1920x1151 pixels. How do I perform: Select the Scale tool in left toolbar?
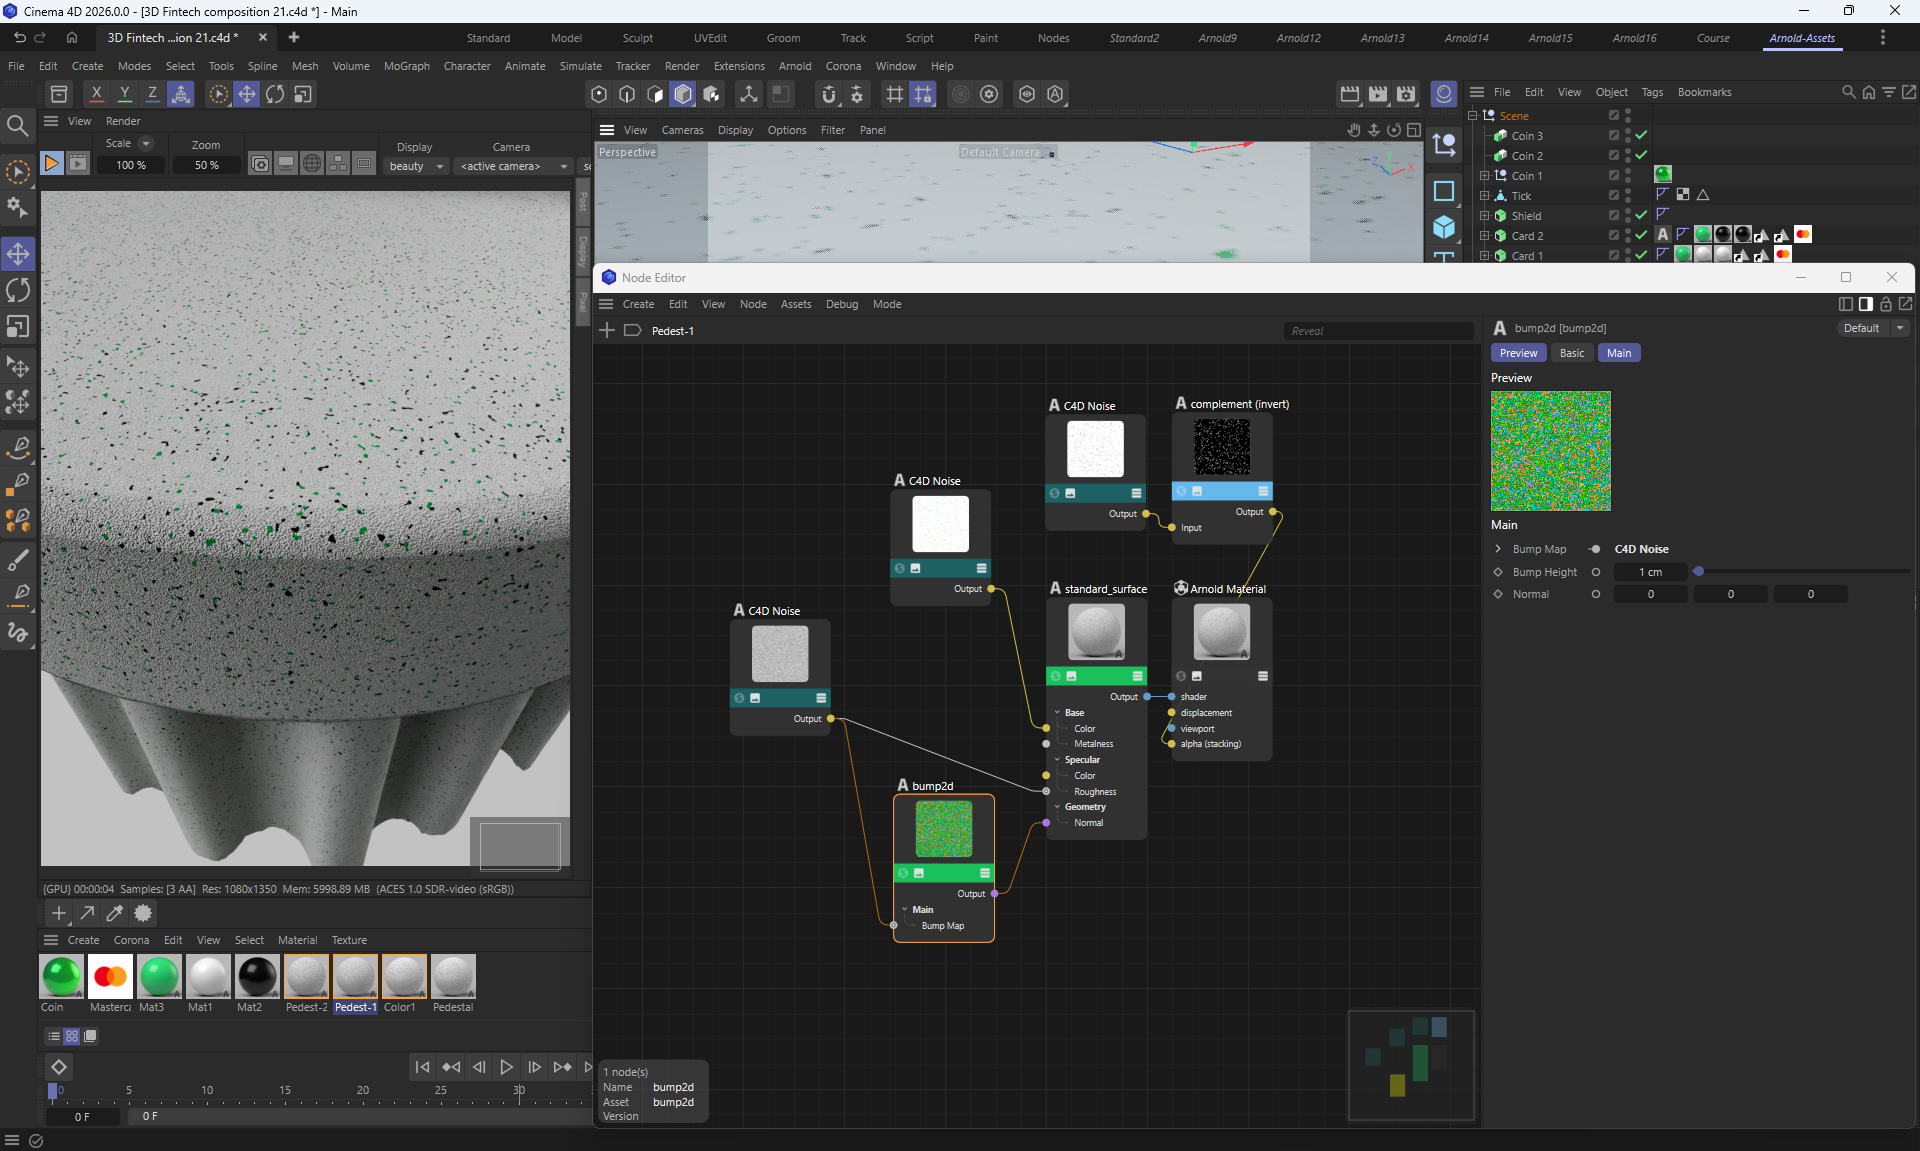(x=18, y=328)
